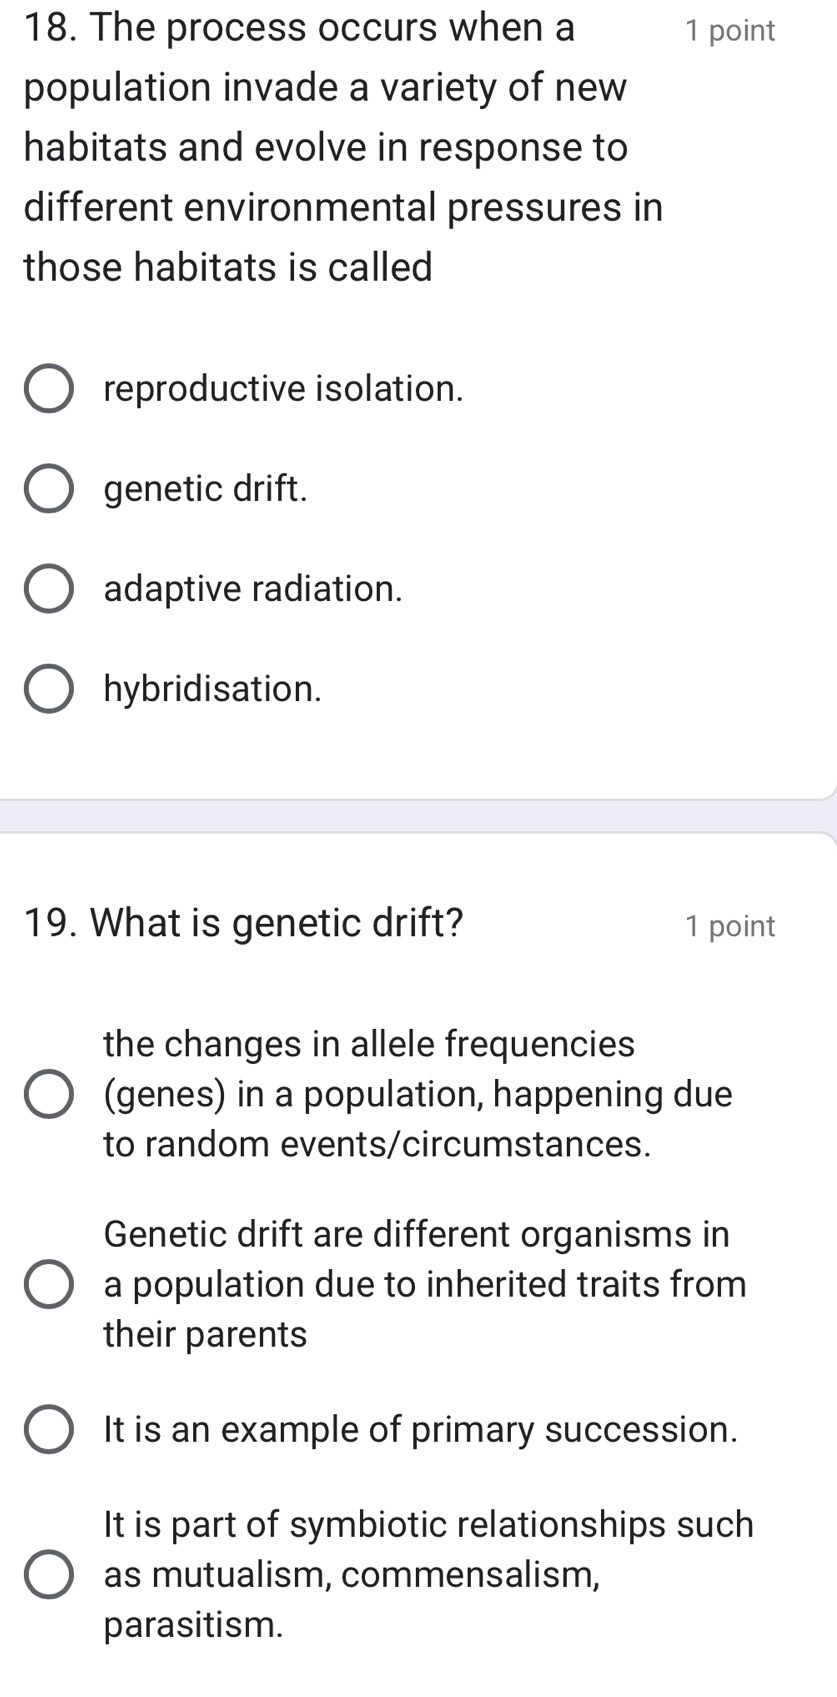Image resolution: width=837 pixels, height=1697 pixels.
Task: Click the 'as mutualism, commensalism,' answer text
Action: [352, 1575]
